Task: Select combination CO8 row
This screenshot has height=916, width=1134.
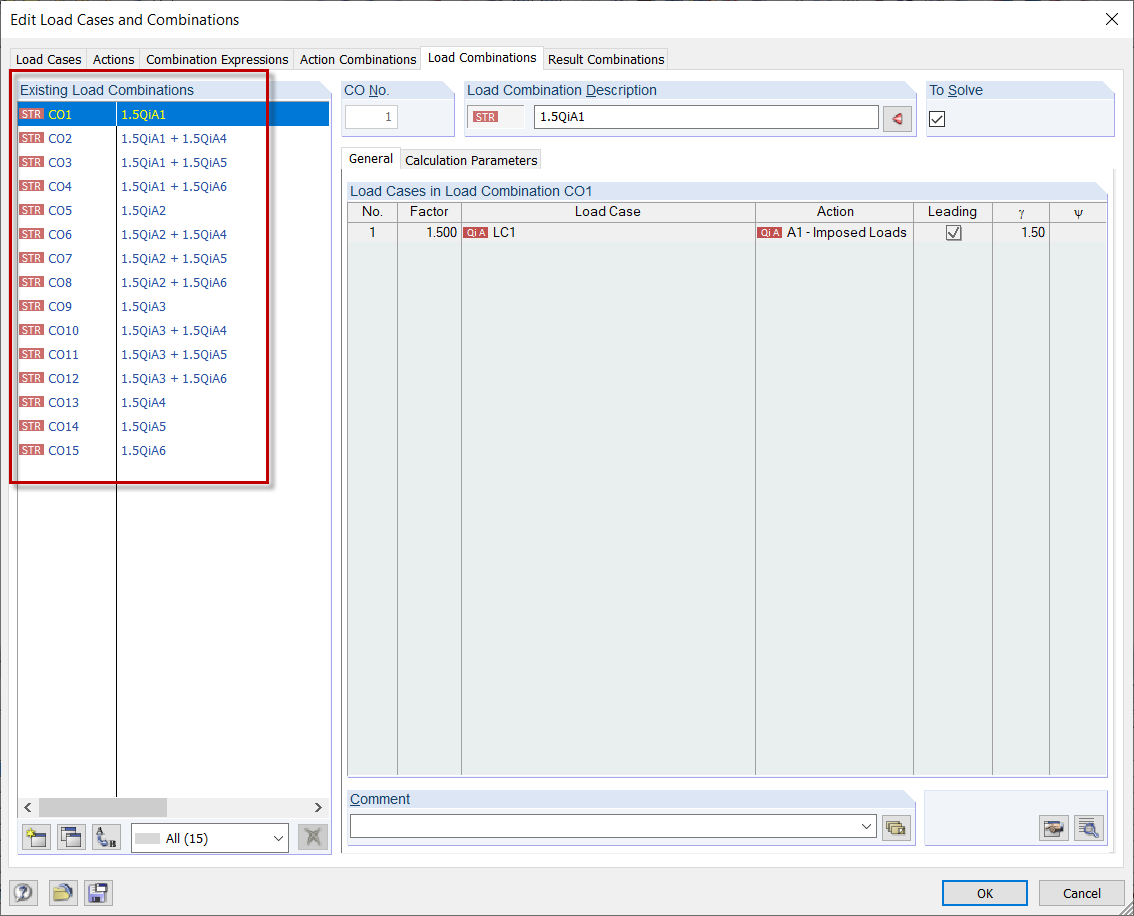Action: [x=174, y=283]
